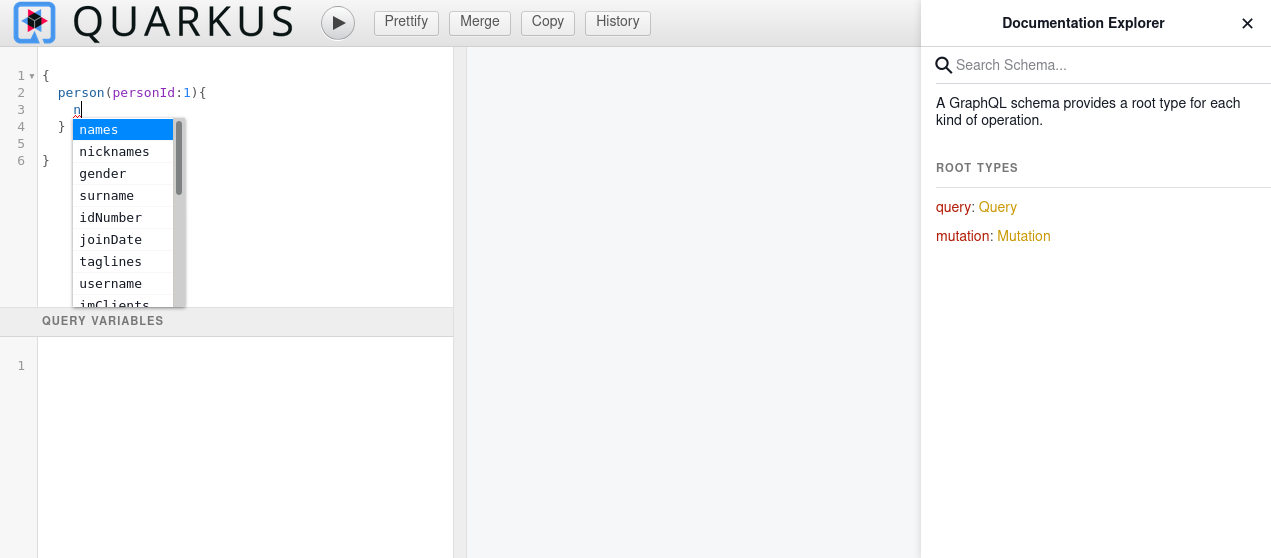
Task: Click the Merge button
Action: [x=480, y=22]
